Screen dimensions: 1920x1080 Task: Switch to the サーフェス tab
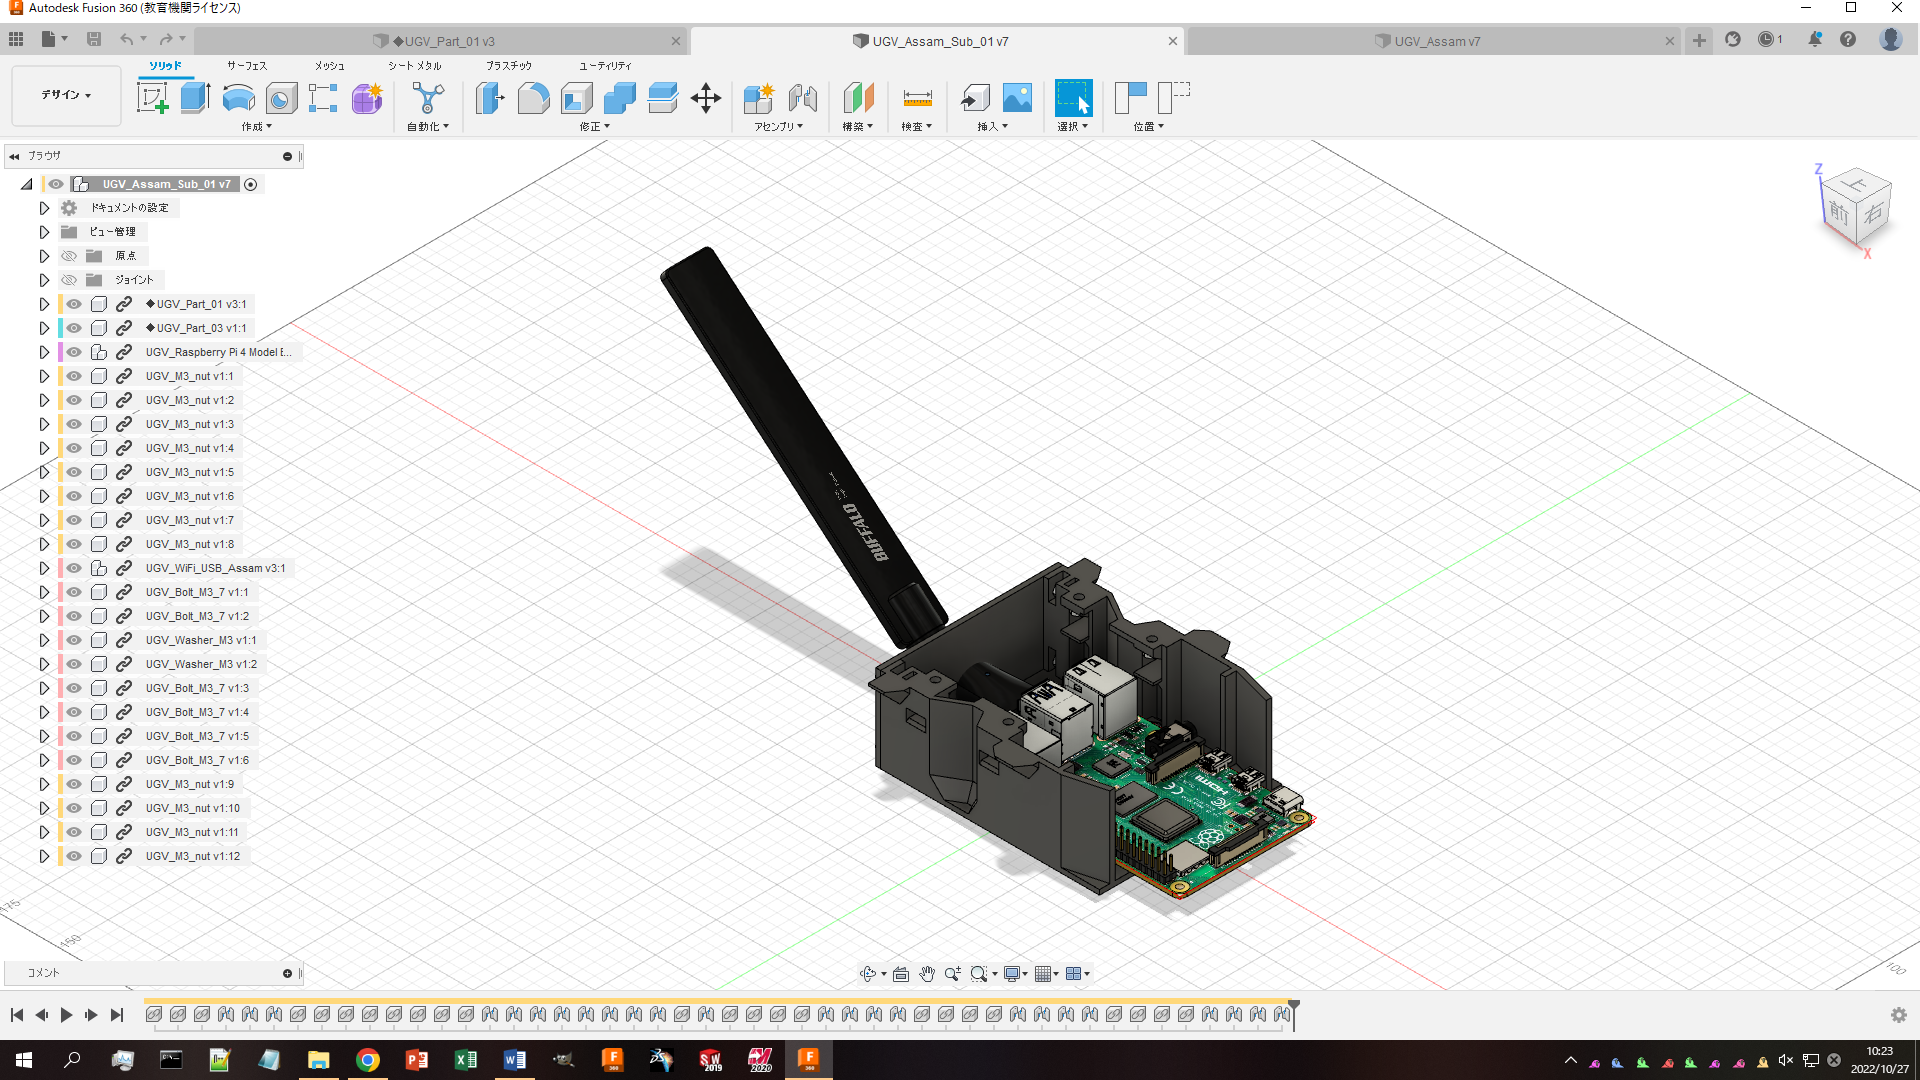[x=247, y=66]
